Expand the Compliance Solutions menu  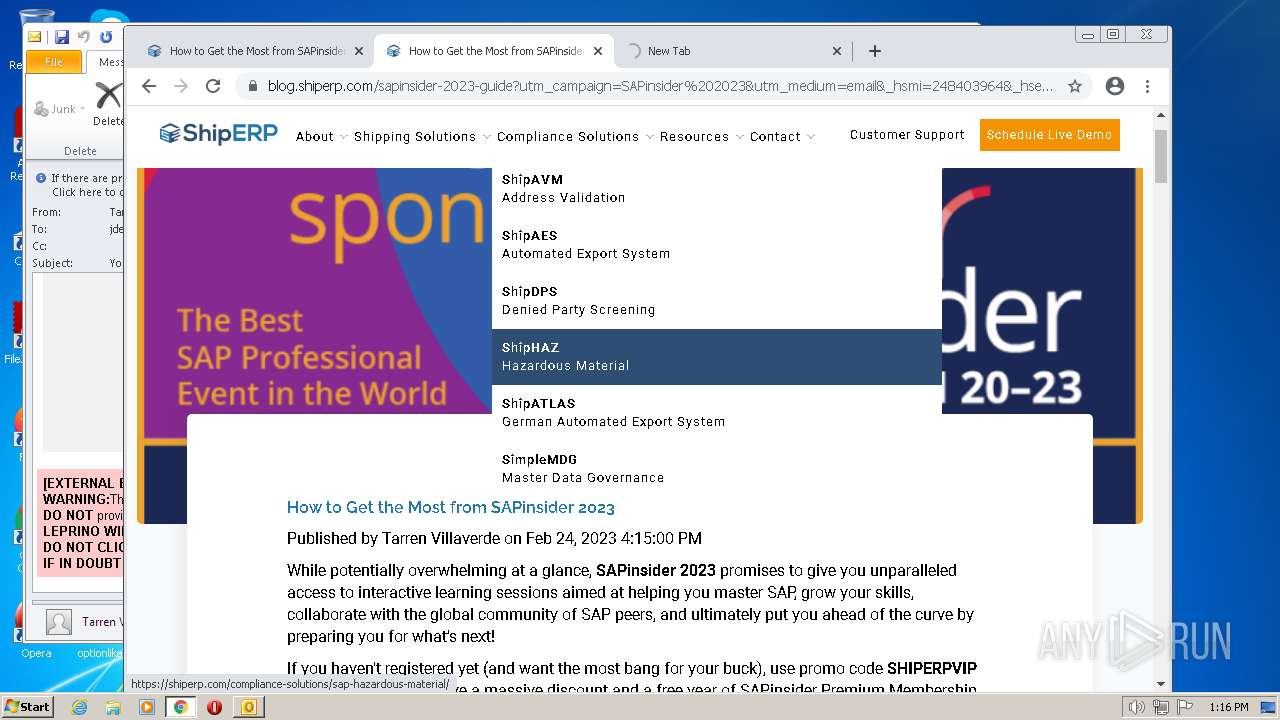[x=575, y=136]
